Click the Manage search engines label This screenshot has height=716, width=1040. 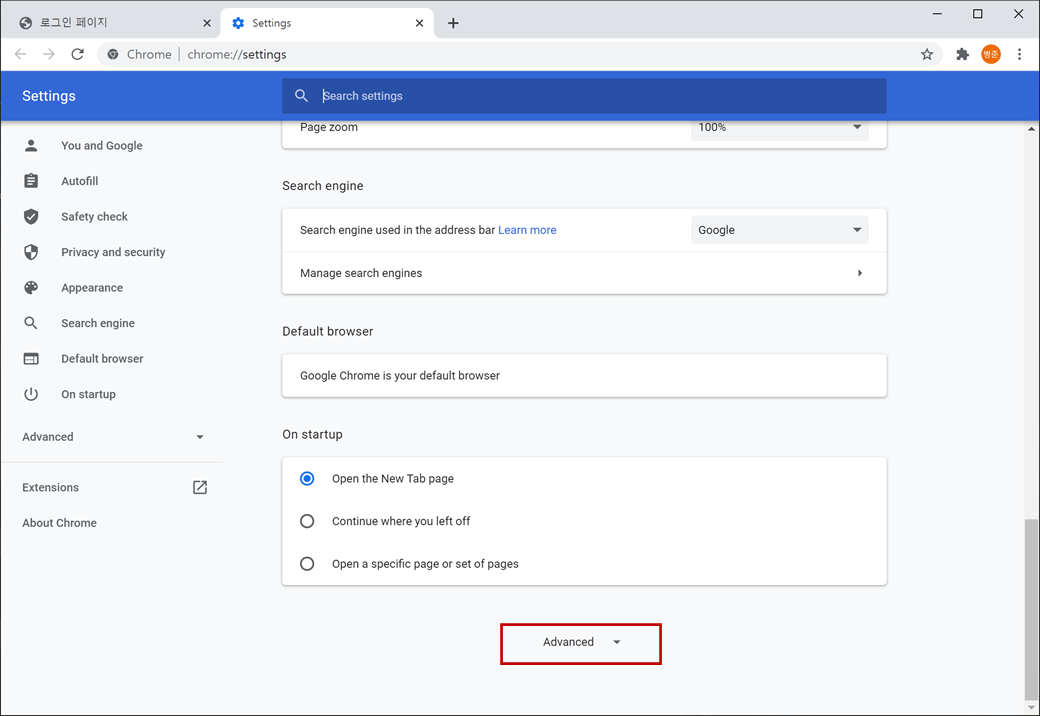pyautogui.click(x=361, y=273)
